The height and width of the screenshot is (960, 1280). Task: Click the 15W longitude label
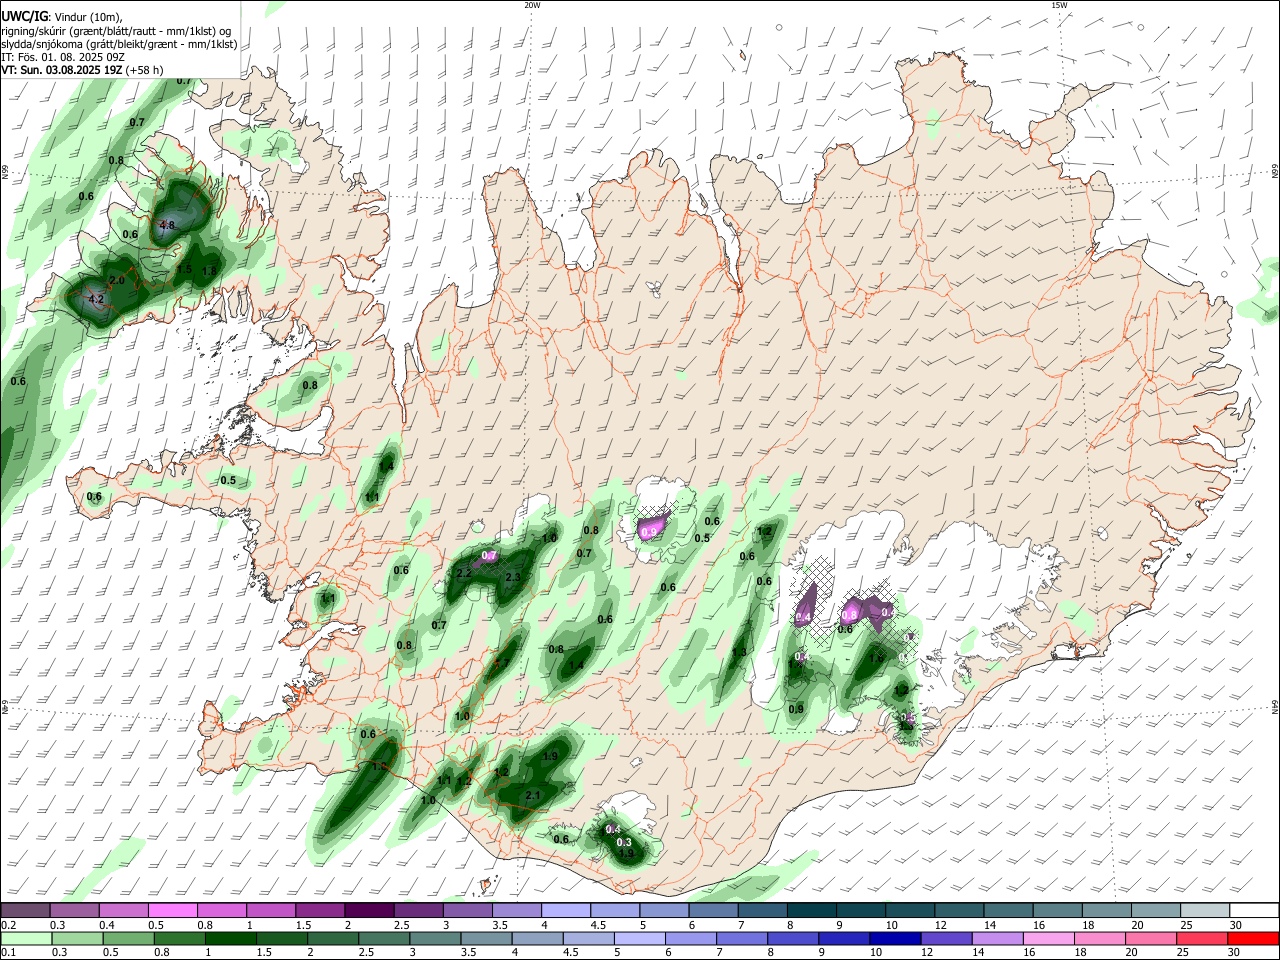click(1059, 5)
